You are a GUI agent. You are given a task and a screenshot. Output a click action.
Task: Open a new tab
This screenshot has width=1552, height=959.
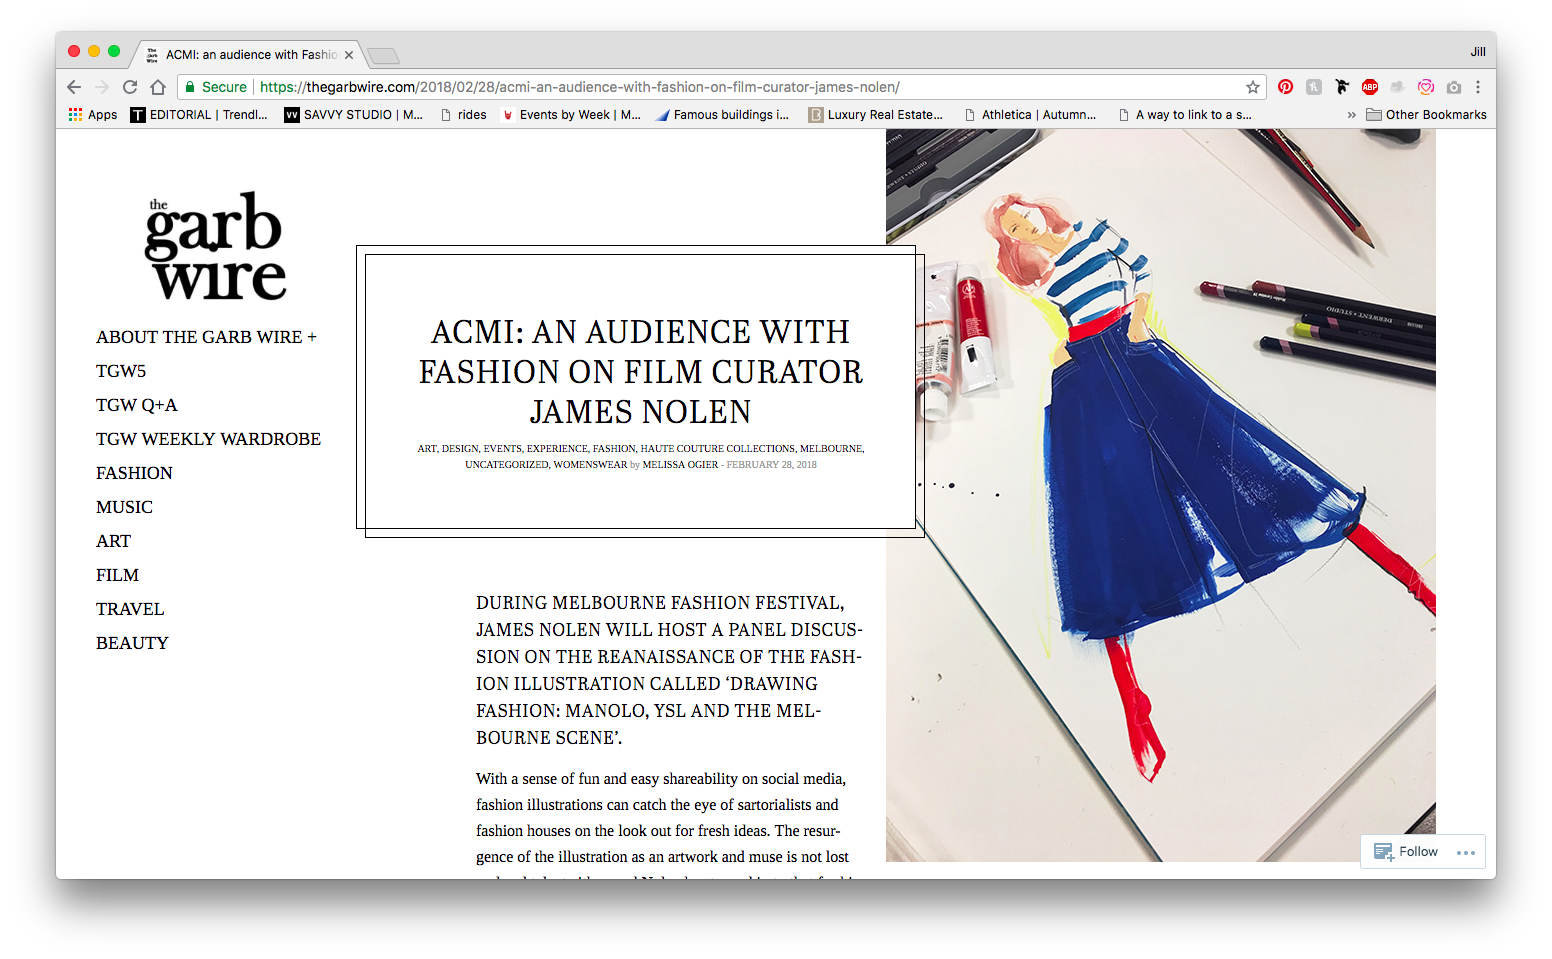point(383,56)
